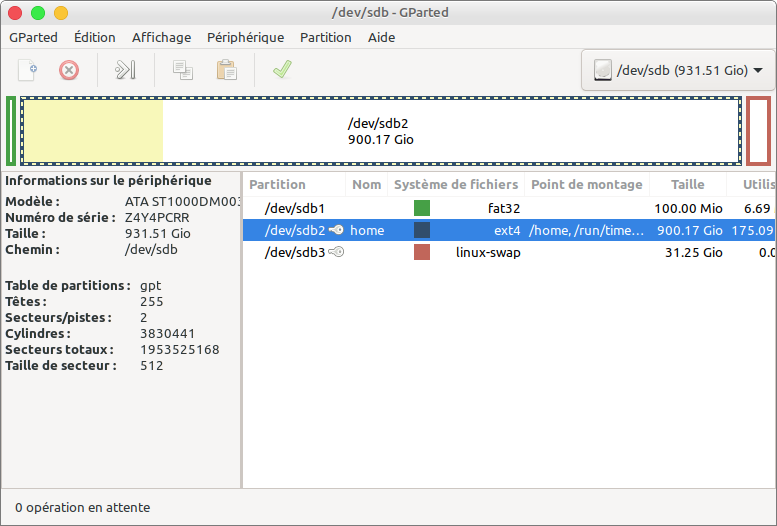This screenshot has width=777, height=526.
Task: Click the cylinders value 3830441
Action: 167,334
